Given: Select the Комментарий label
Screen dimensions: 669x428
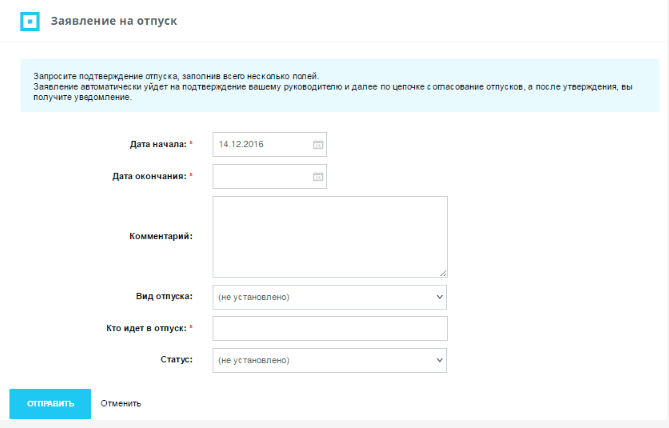Looking at the screenshot, I should coord(160,236).
